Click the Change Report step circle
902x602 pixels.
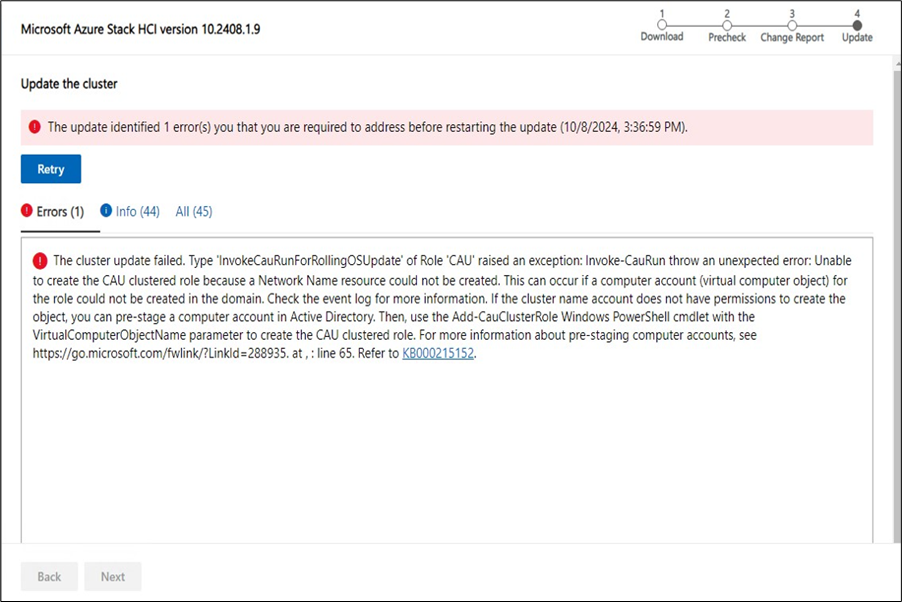[791, 23]
